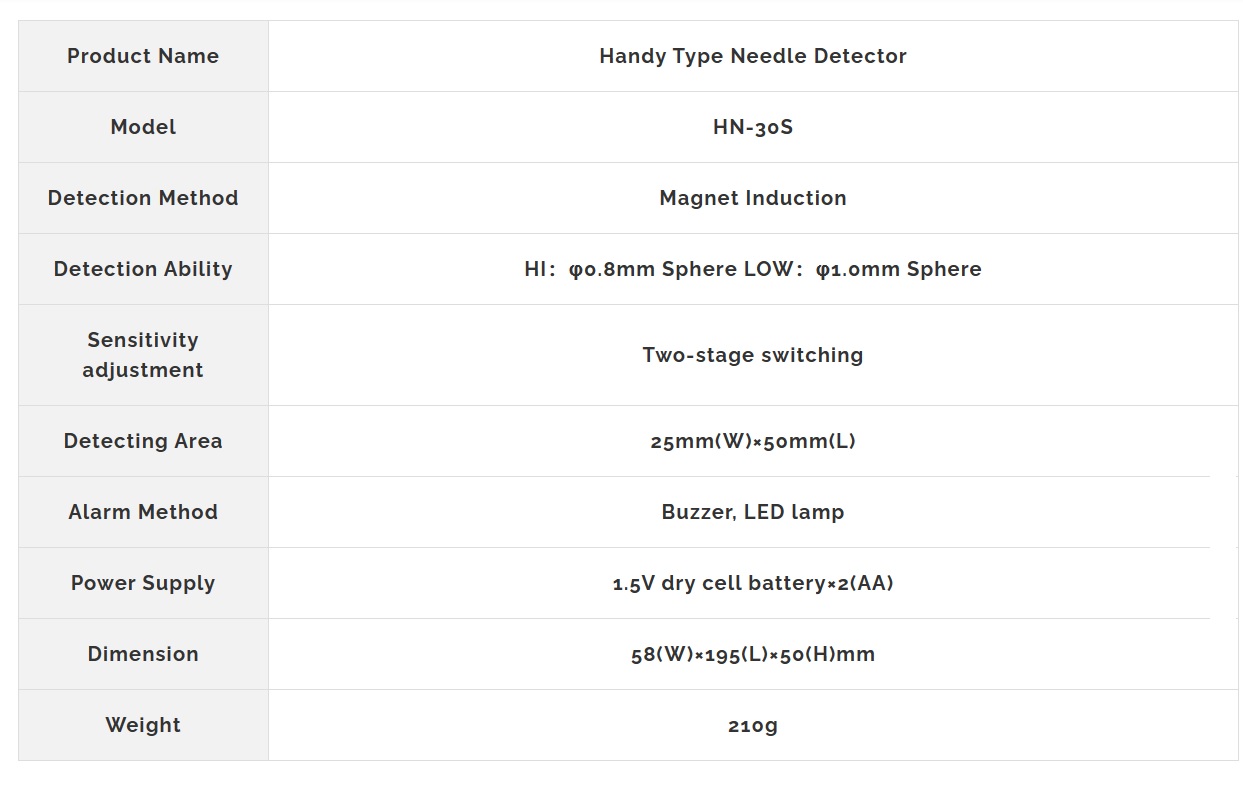
Task: Select the Handy Type Needle Detector text
Action: 753,56
